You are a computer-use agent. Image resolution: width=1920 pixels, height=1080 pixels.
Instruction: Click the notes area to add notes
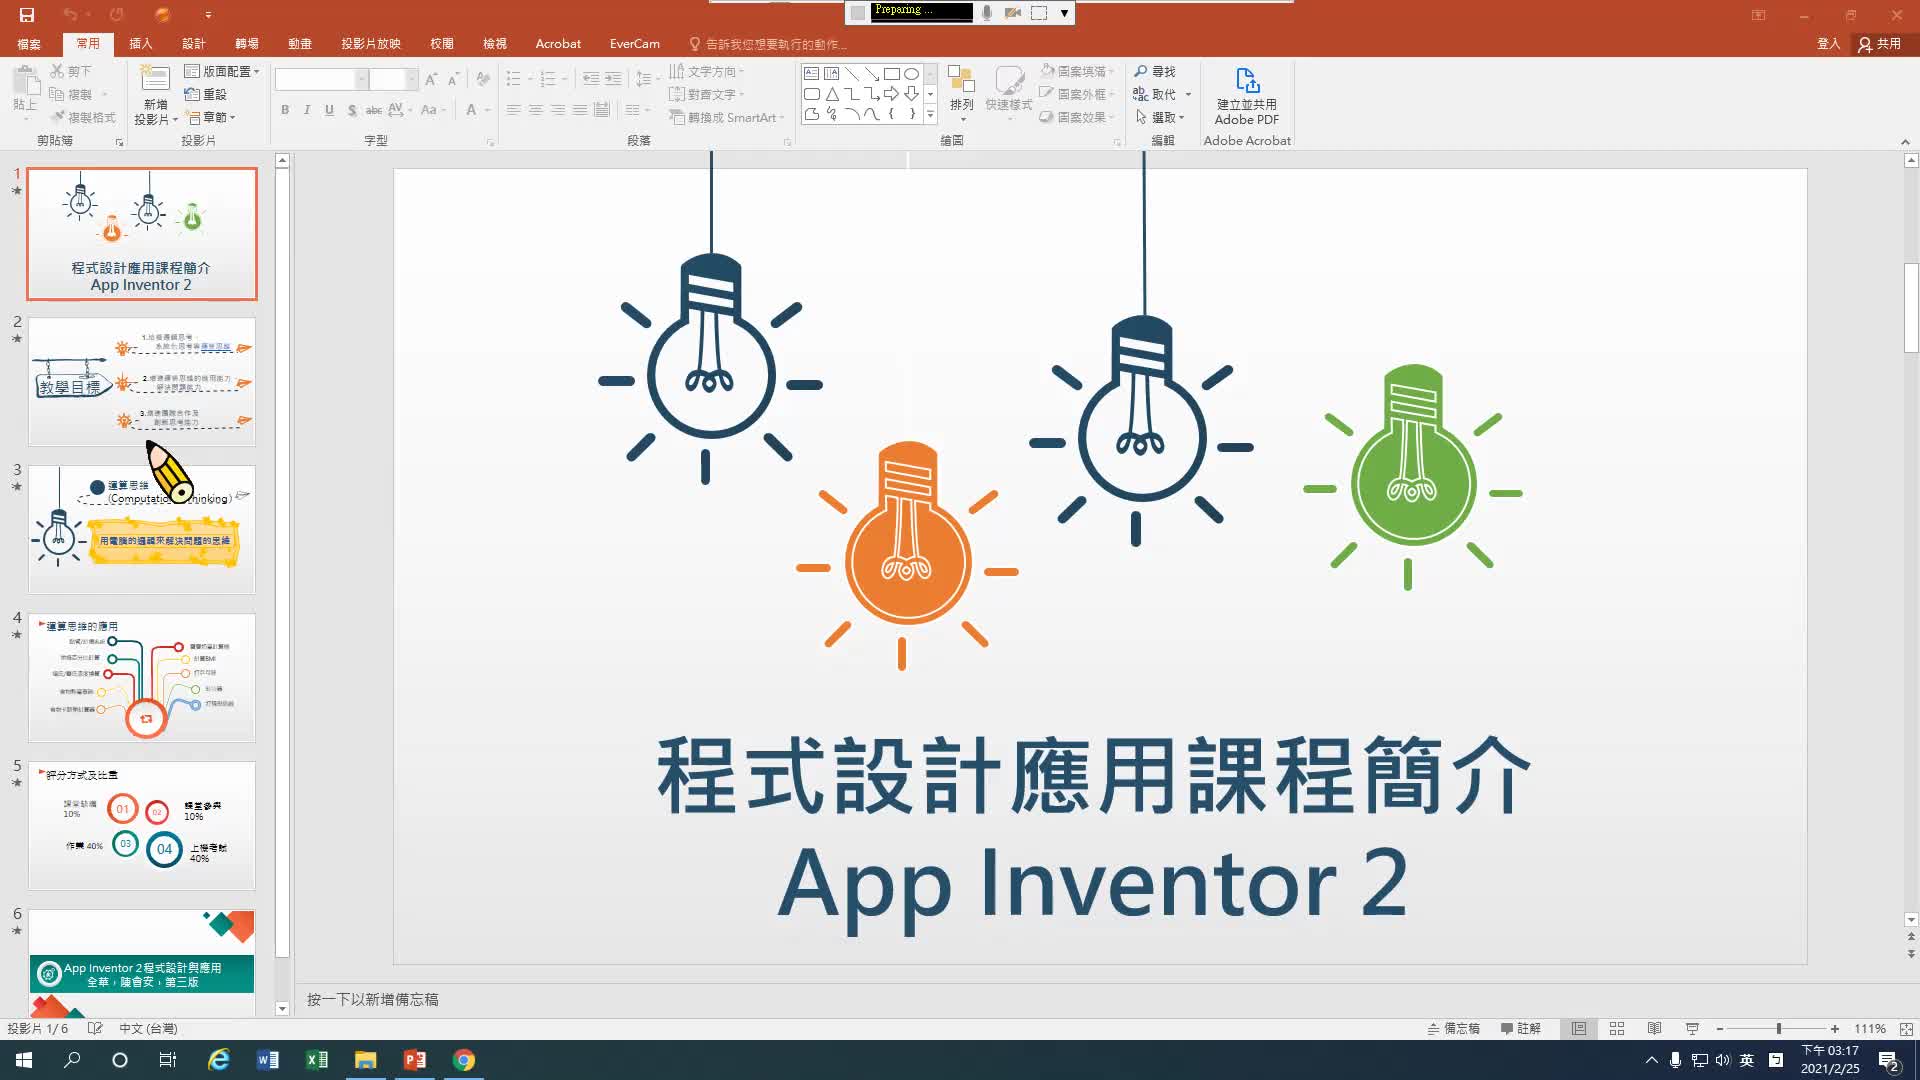coord(1100,999)
